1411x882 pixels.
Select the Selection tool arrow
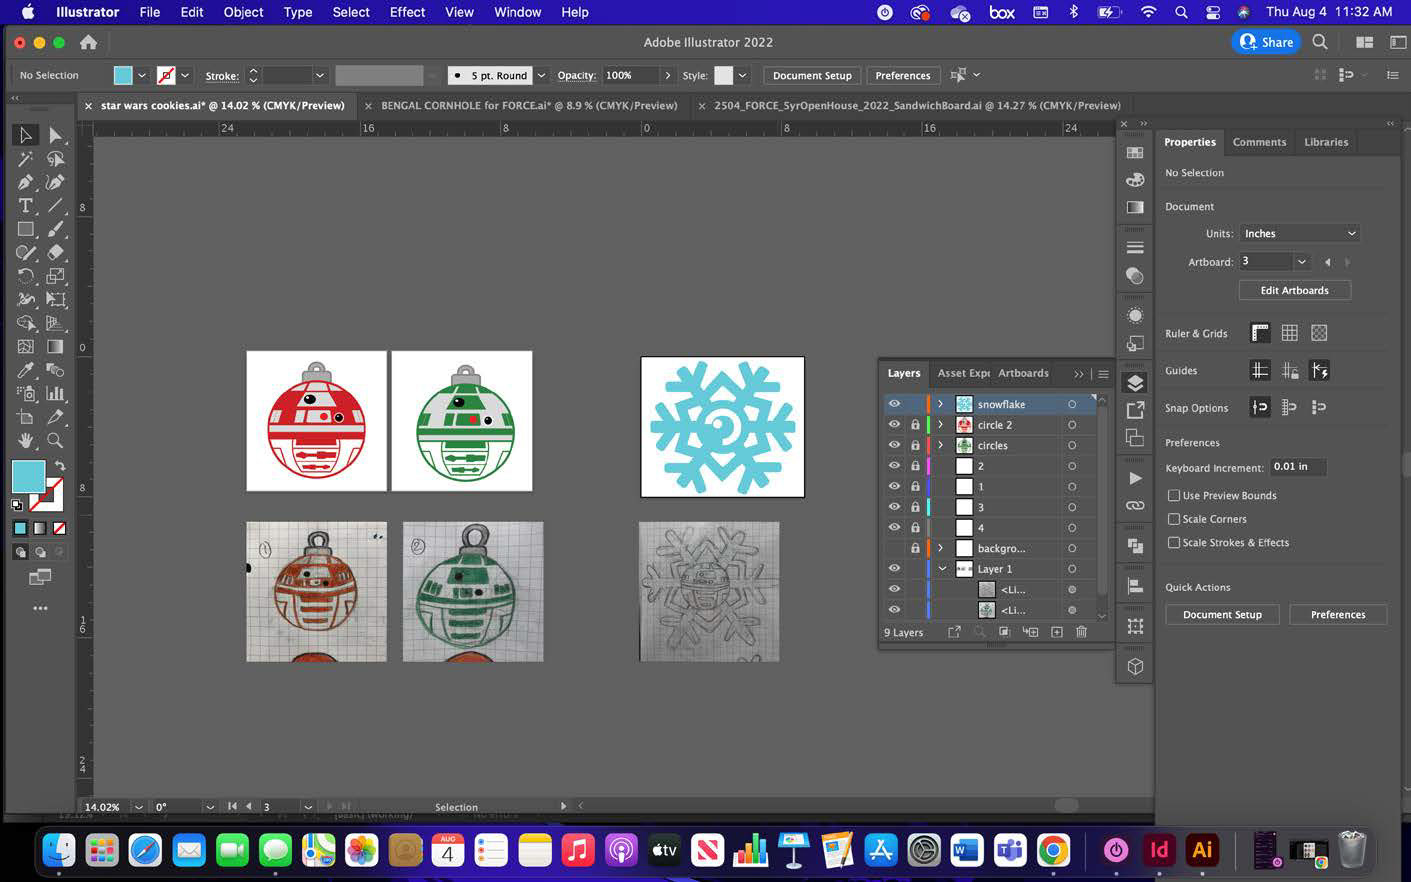26,135
